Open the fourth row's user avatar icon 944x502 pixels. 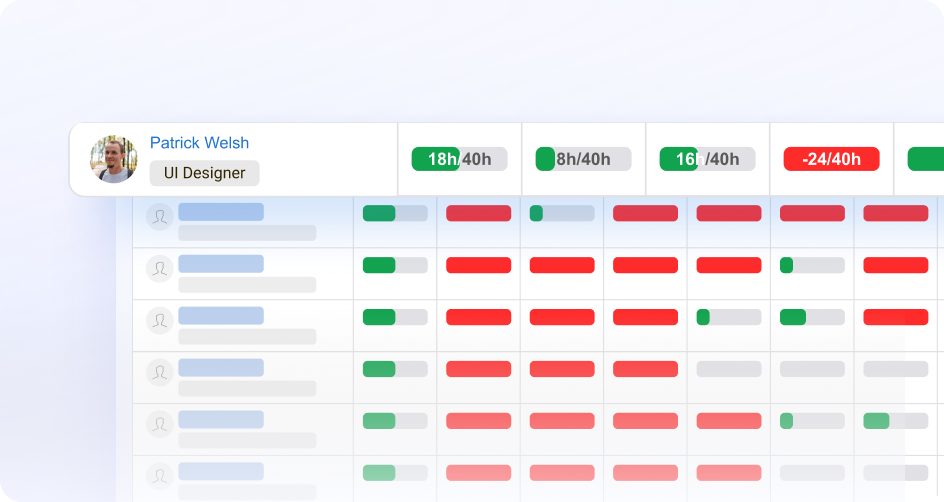point(160,373)
